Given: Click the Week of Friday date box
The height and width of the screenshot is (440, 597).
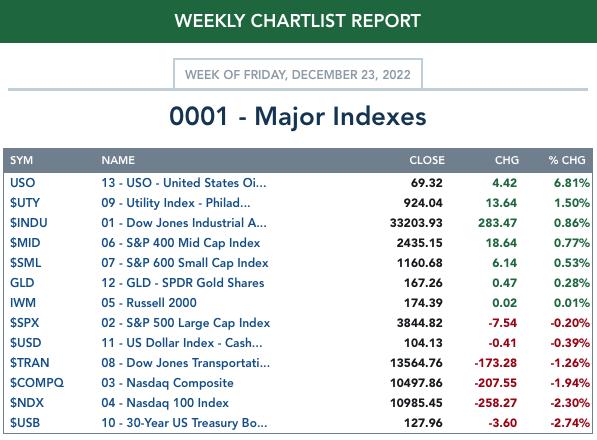Looking at the screenshot, I should click(298, 74).
